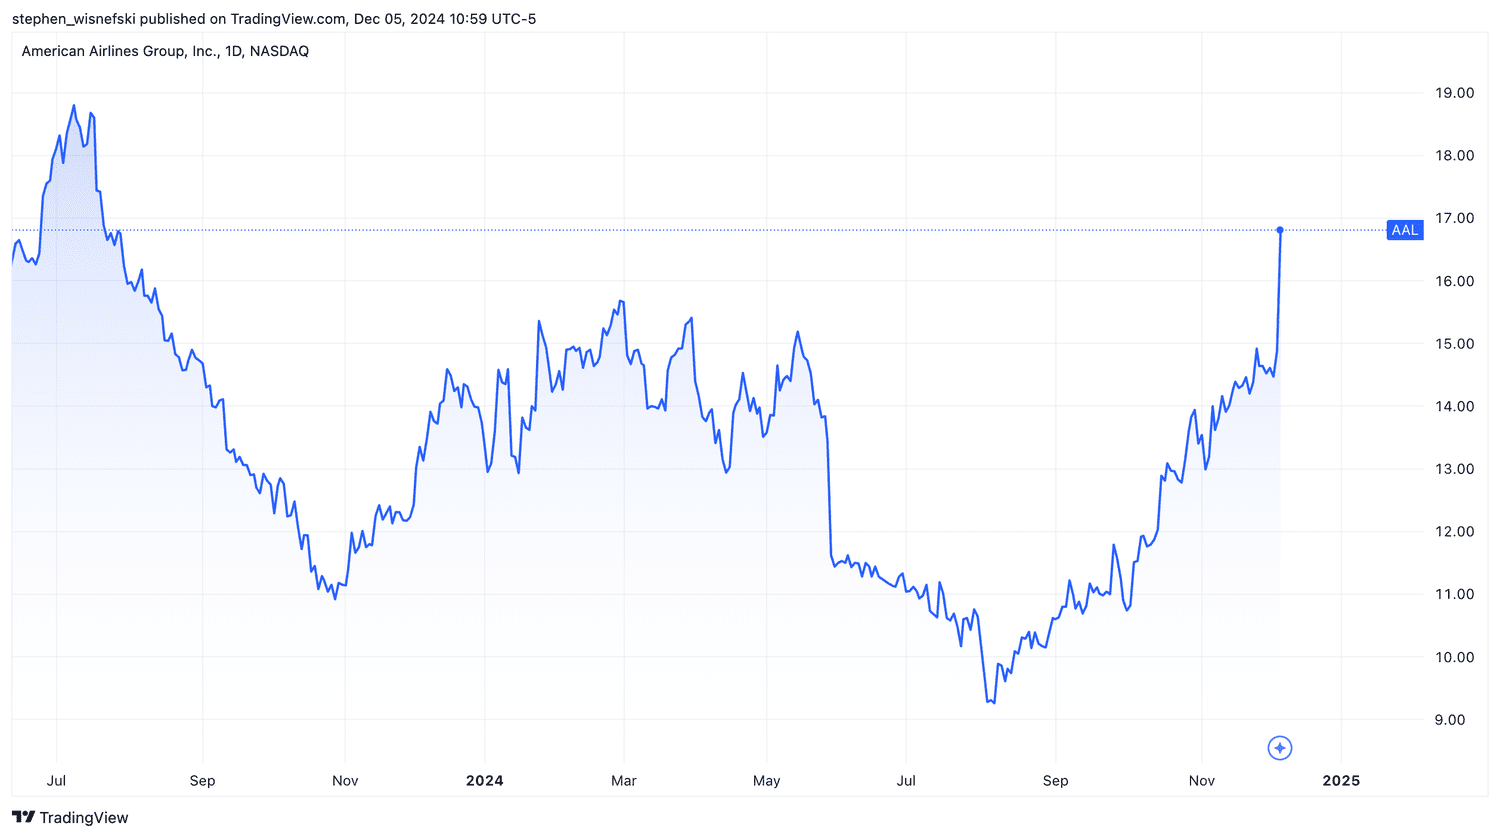This screenshot has width=1500, height=838.
Task: Click the last price dot at the end of the line
Action: coord(1280,230)
